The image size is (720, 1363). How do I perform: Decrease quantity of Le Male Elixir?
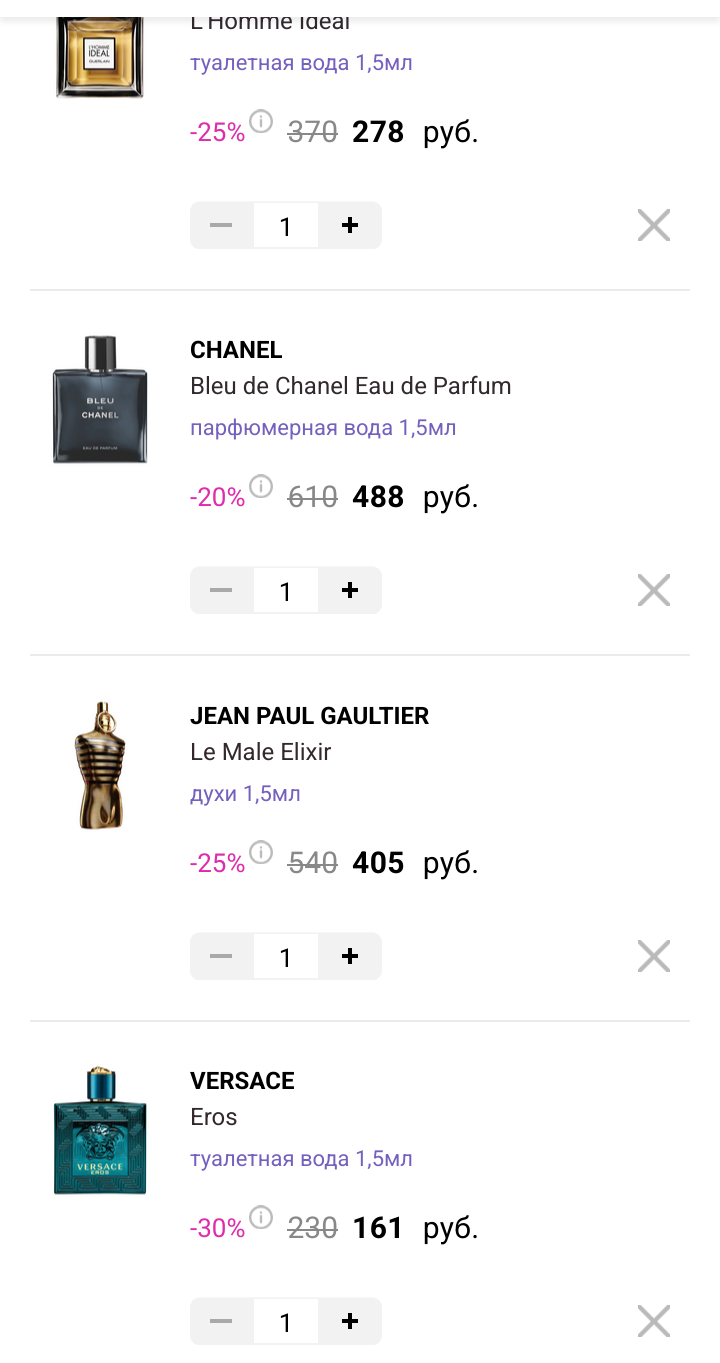tap(221, 957)
